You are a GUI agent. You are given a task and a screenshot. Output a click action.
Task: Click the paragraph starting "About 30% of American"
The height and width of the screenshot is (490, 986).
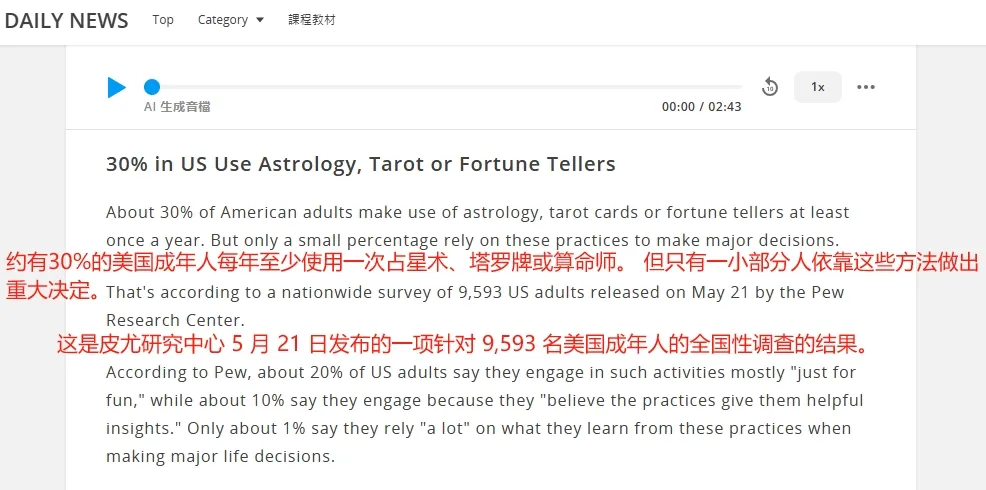[x=477, y=213]
